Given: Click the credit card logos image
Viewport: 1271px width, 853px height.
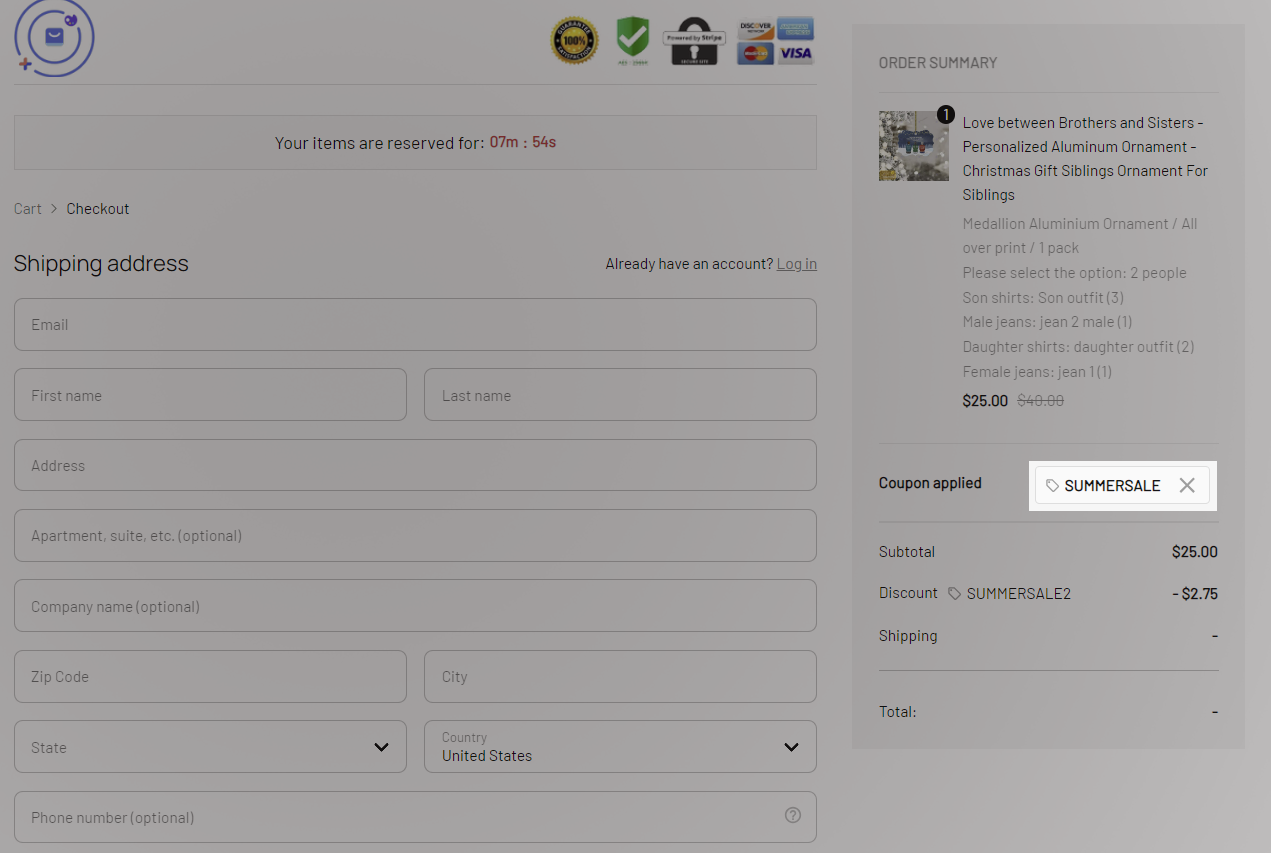Looking at the screenshot, I should (775, 41).
